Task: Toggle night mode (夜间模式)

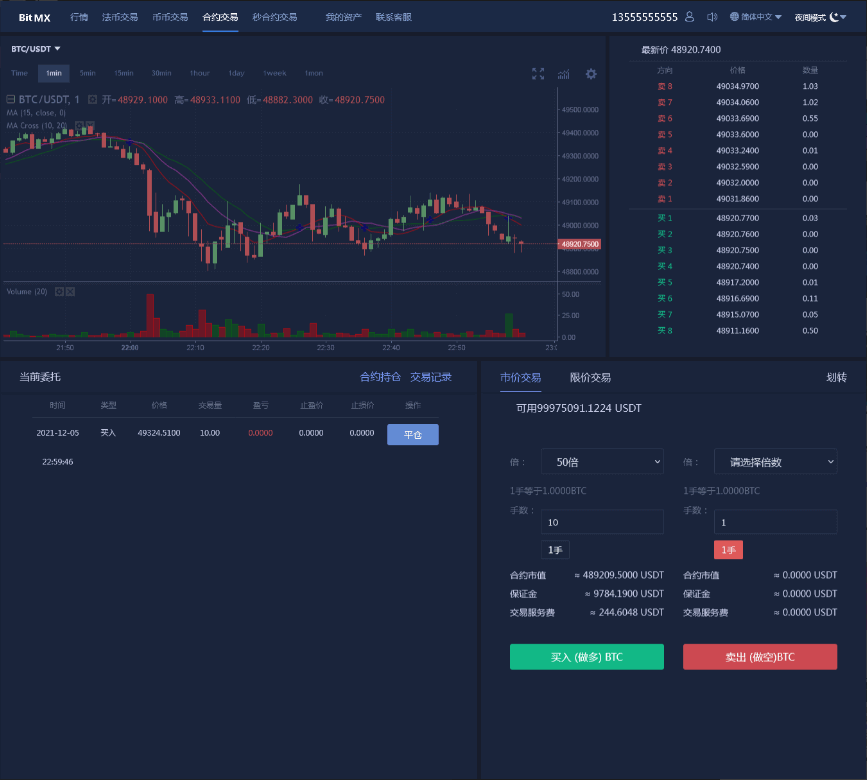Action: [x=819, y=17]
